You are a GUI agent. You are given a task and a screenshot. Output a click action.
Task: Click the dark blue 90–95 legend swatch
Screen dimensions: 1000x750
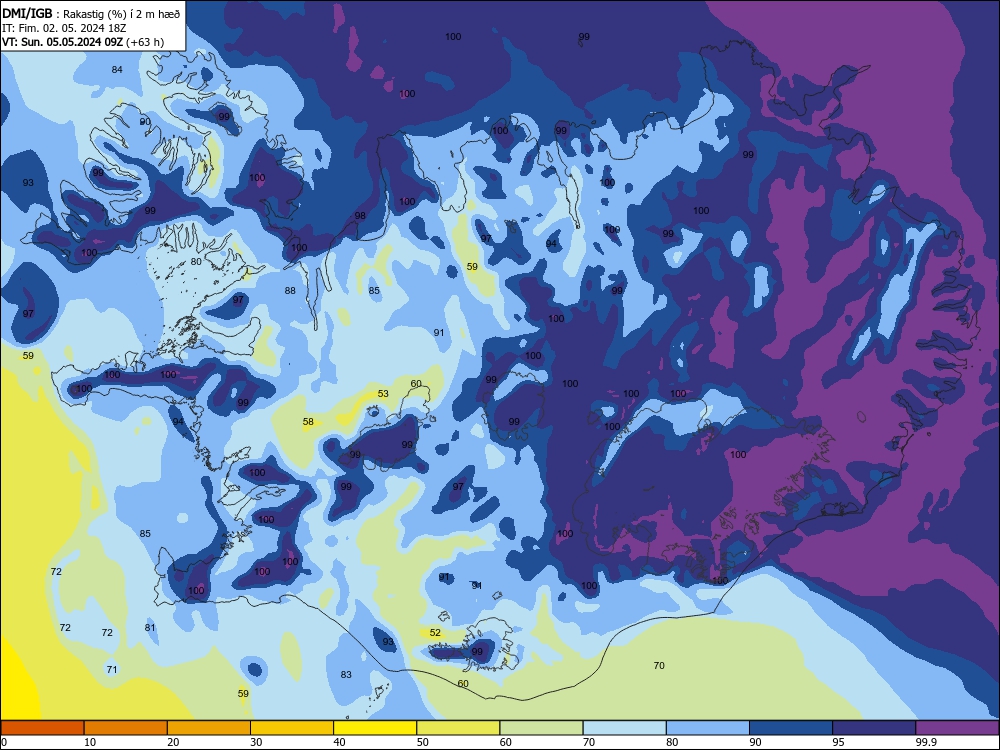791,728
